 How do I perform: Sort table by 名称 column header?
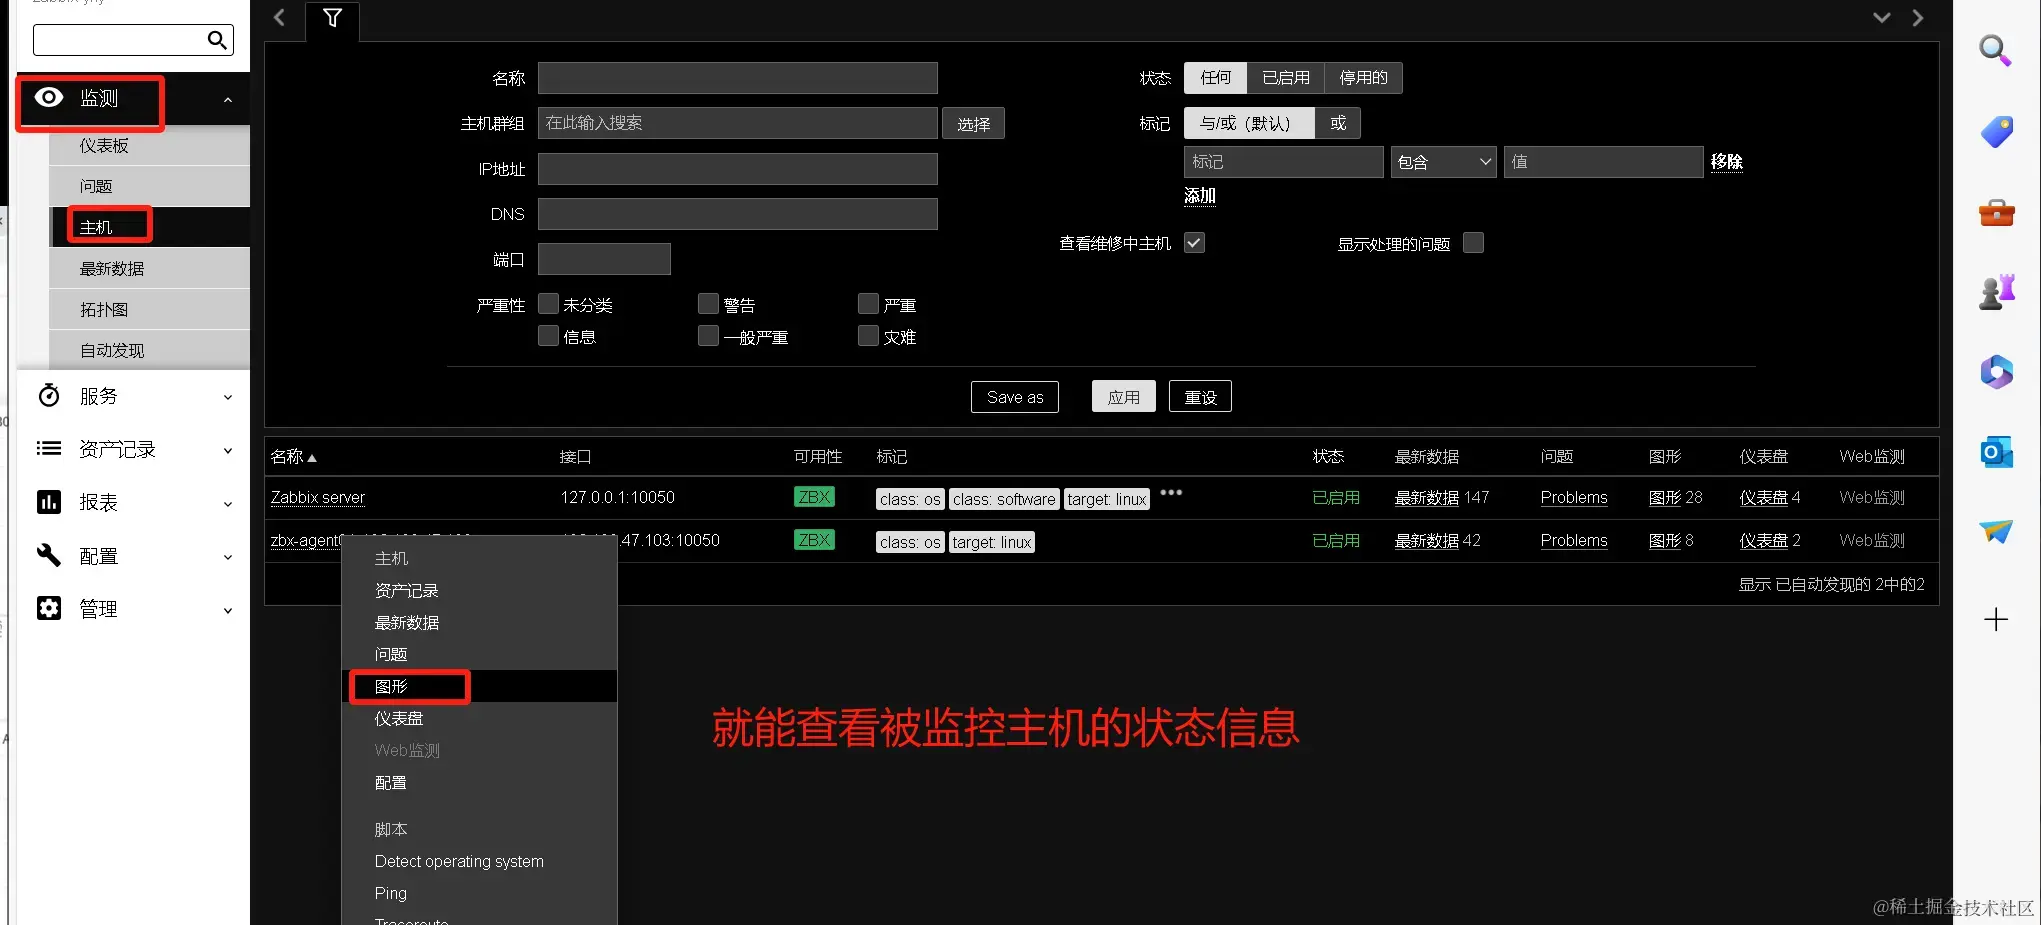click(x=293, y=456)
